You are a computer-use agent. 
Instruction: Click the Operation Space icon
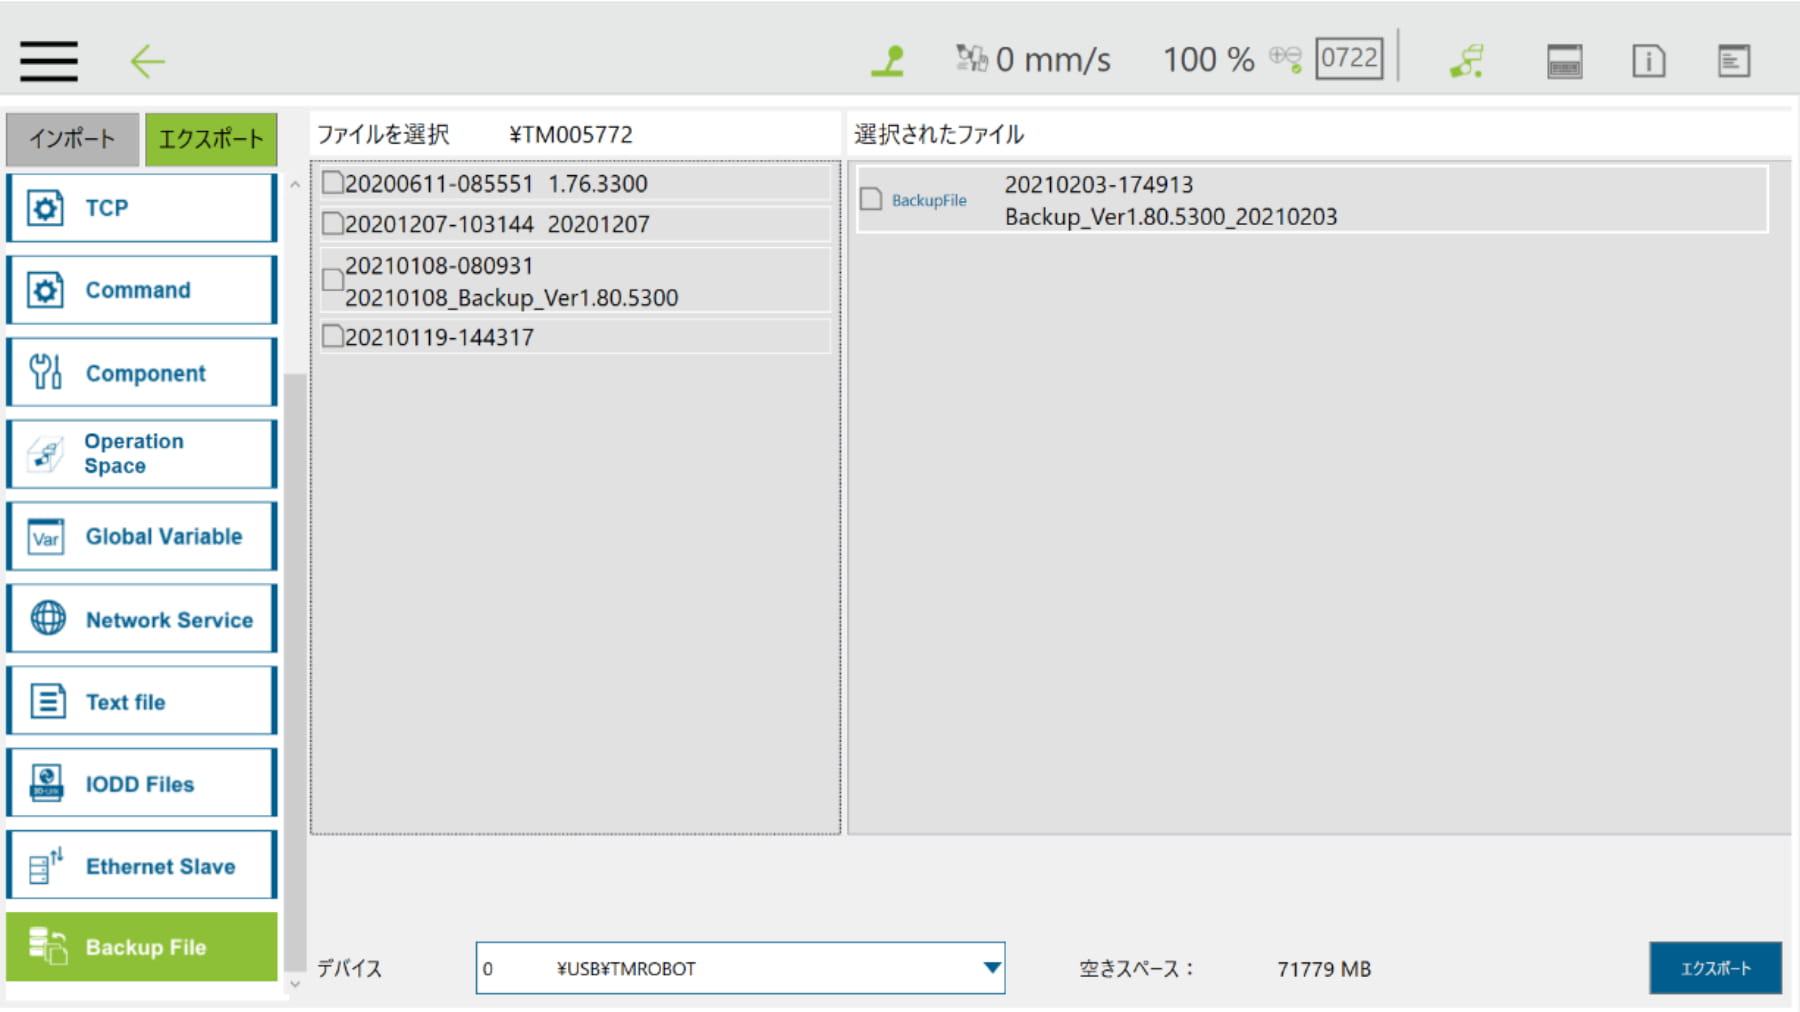click(45, 454)
